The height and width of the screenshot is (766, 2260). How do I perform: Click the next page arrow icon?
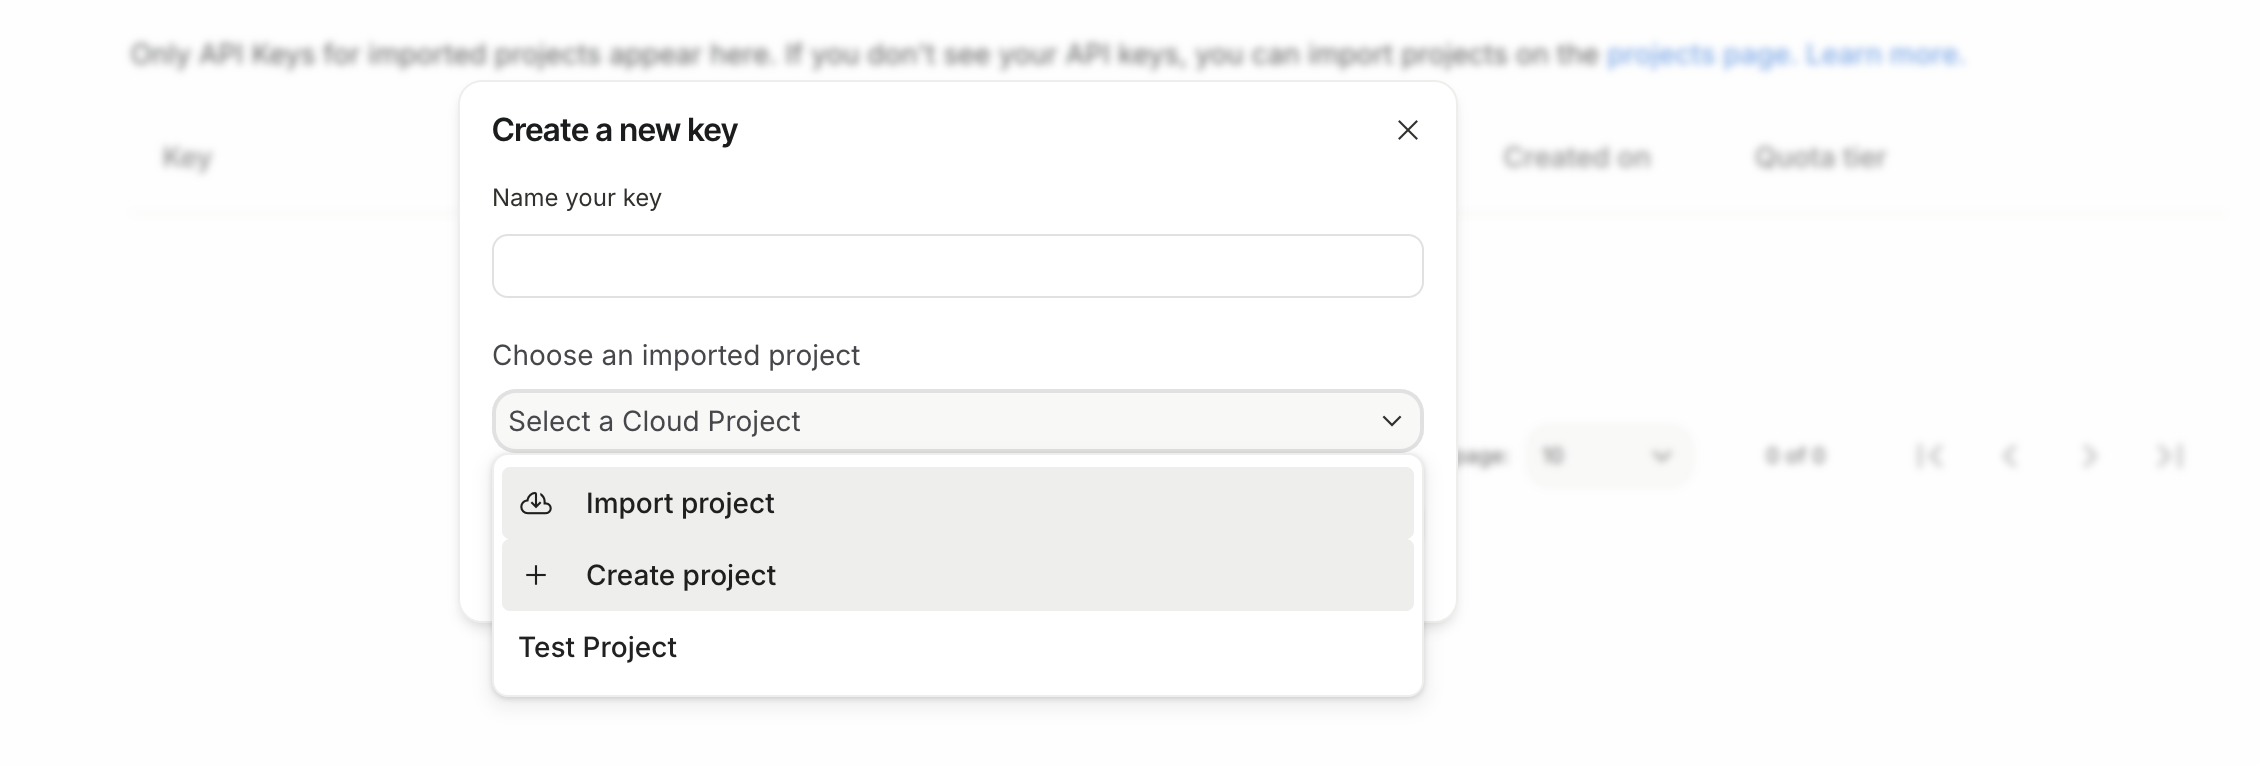pyautogui.click(x=2089, y=456)
